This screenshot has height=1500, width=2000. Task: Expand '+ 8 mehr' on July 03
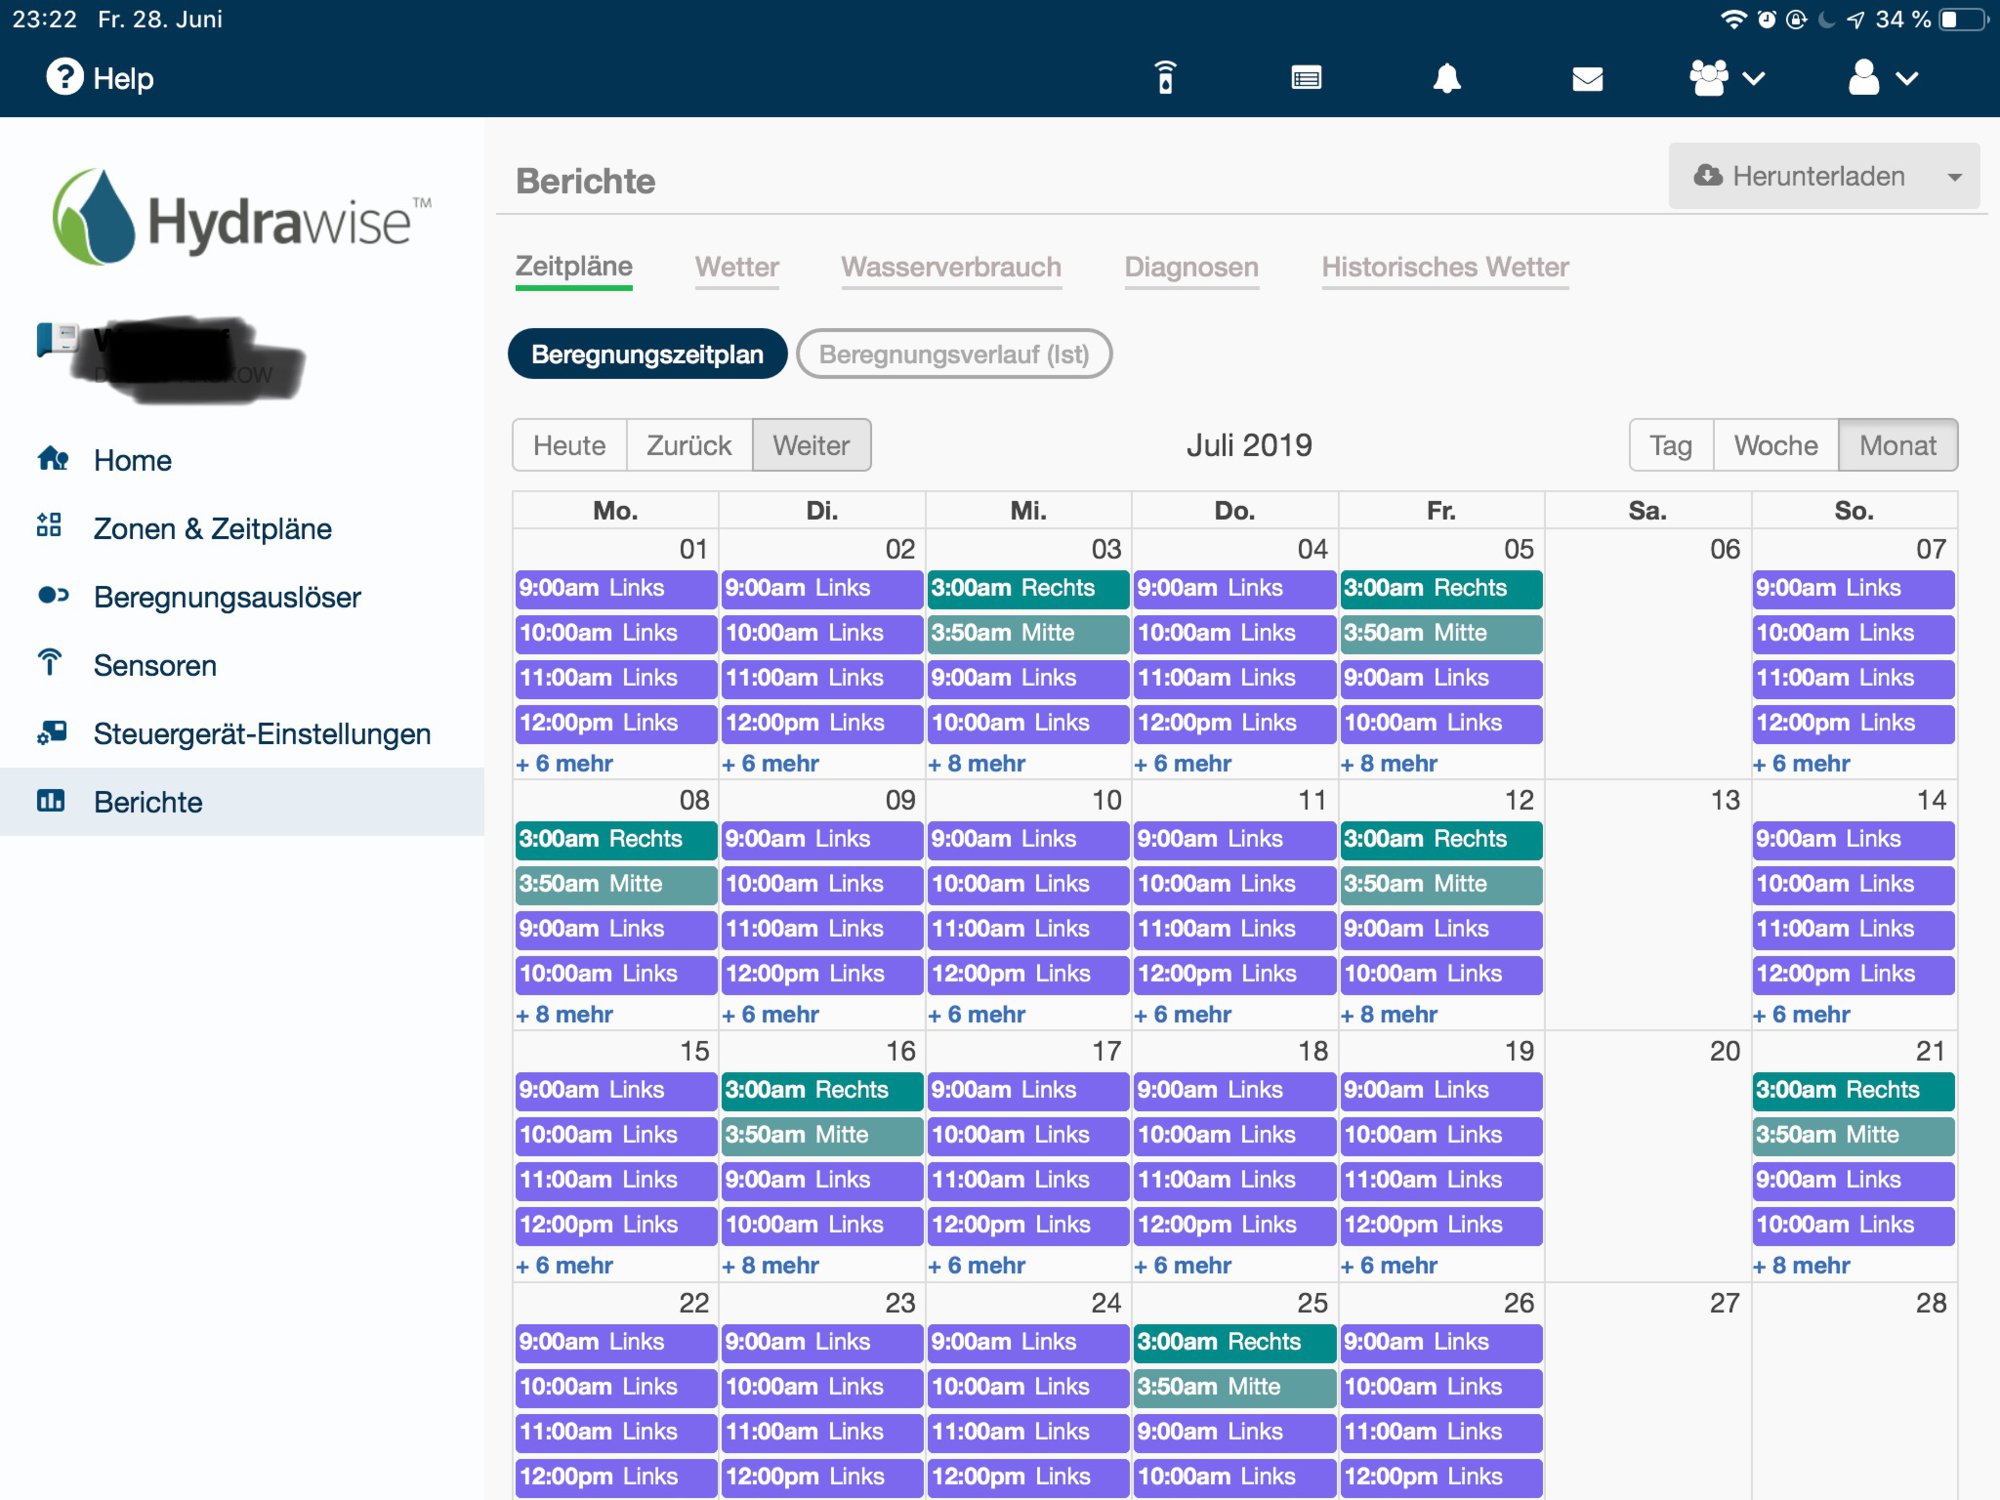[977, 764]
